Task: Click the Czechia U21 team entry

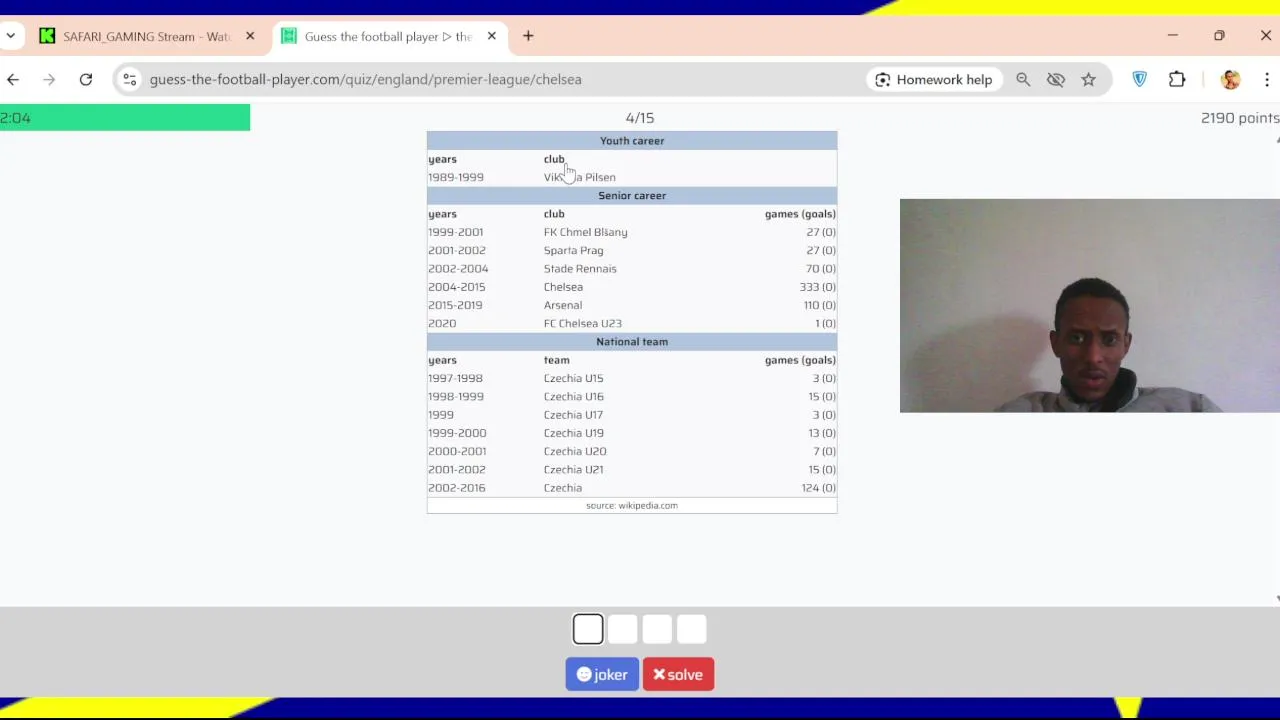Action: [x=573, y=470]
